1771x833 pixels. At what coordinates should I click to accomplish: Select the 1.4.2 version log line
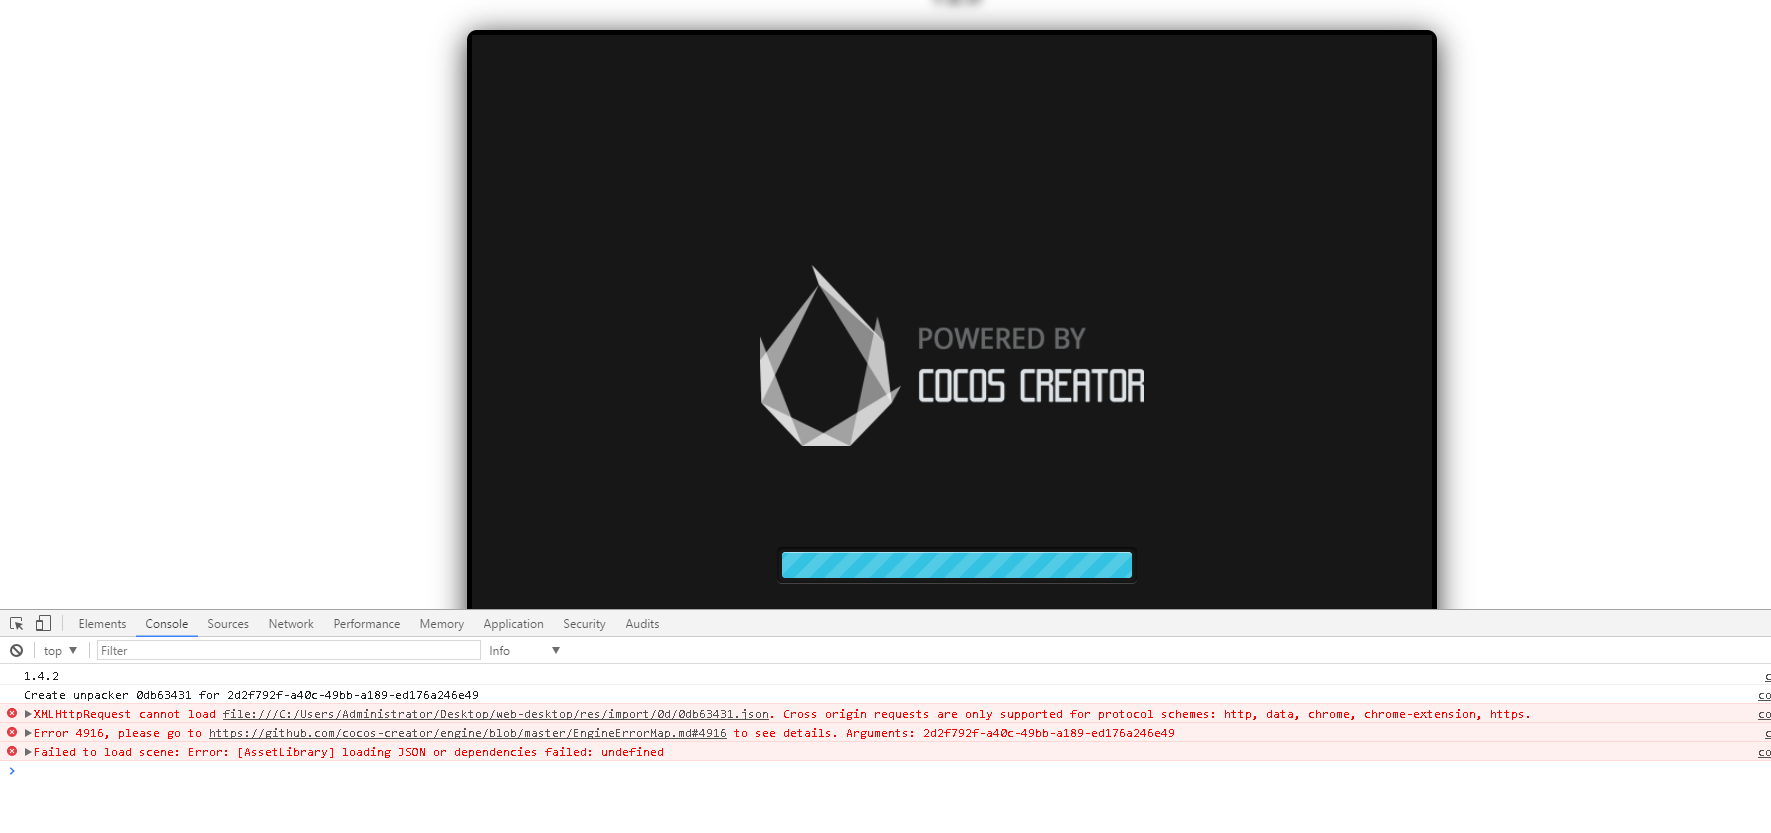(x=41, y=676)
